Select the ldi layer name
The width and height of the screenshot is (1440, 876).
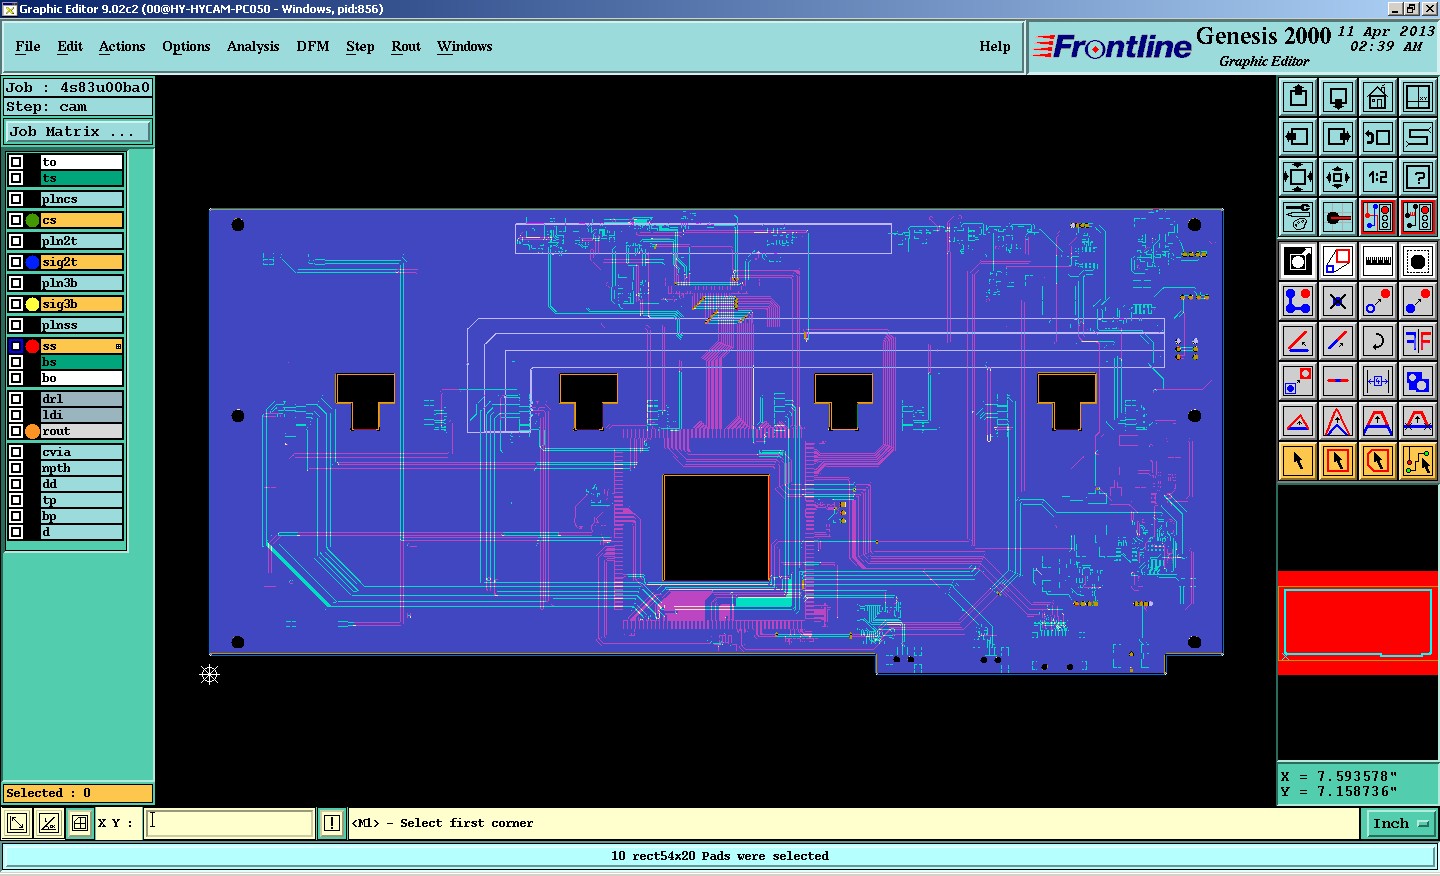pos(82,415)
